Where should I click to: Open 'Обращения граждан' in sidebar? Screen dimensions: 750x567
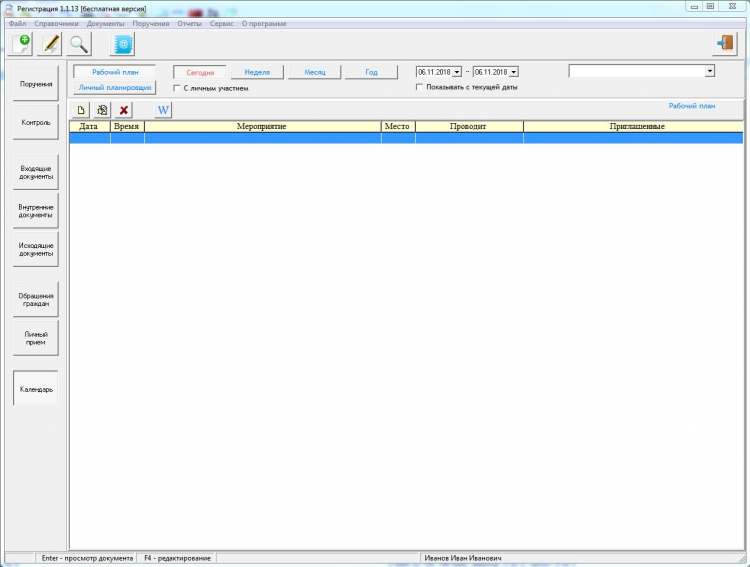click(36, 300)
